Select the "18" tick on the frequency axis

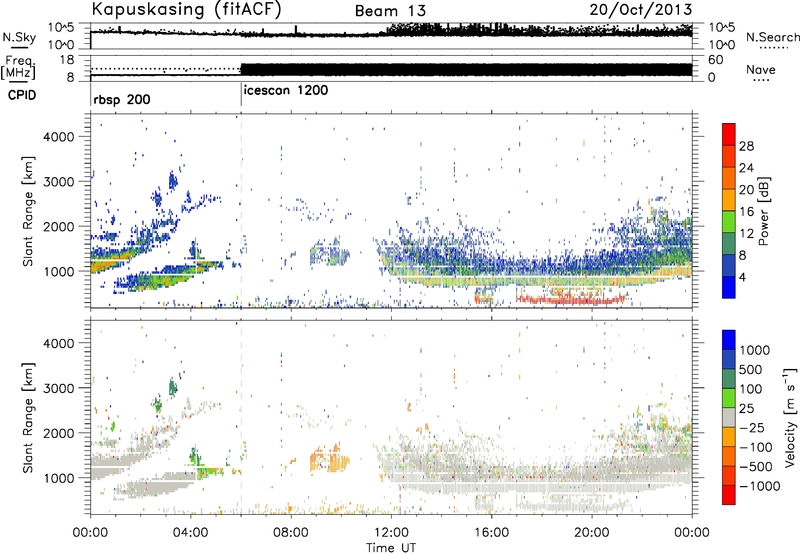coord(67,60)
